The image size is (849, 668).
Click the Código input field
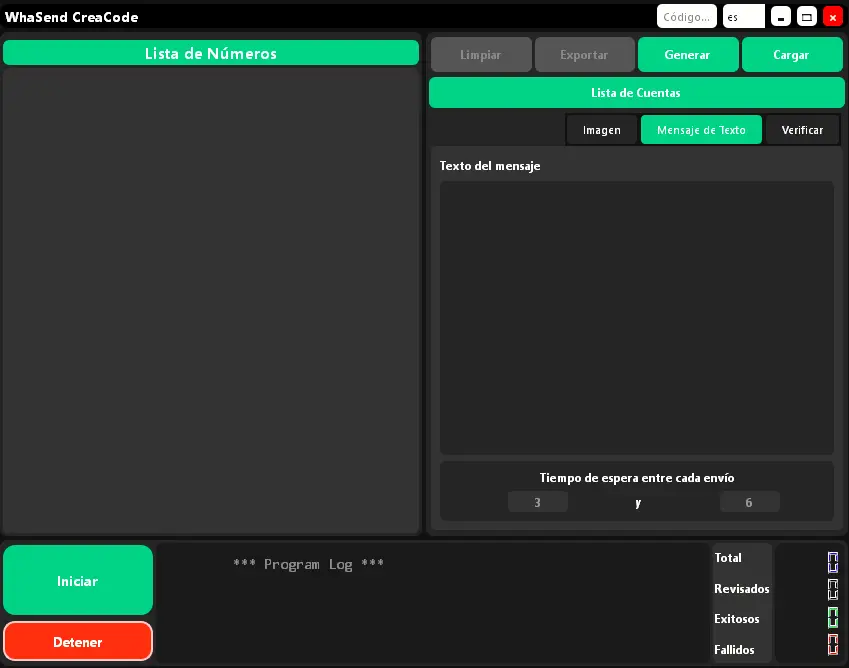[686, 16]
